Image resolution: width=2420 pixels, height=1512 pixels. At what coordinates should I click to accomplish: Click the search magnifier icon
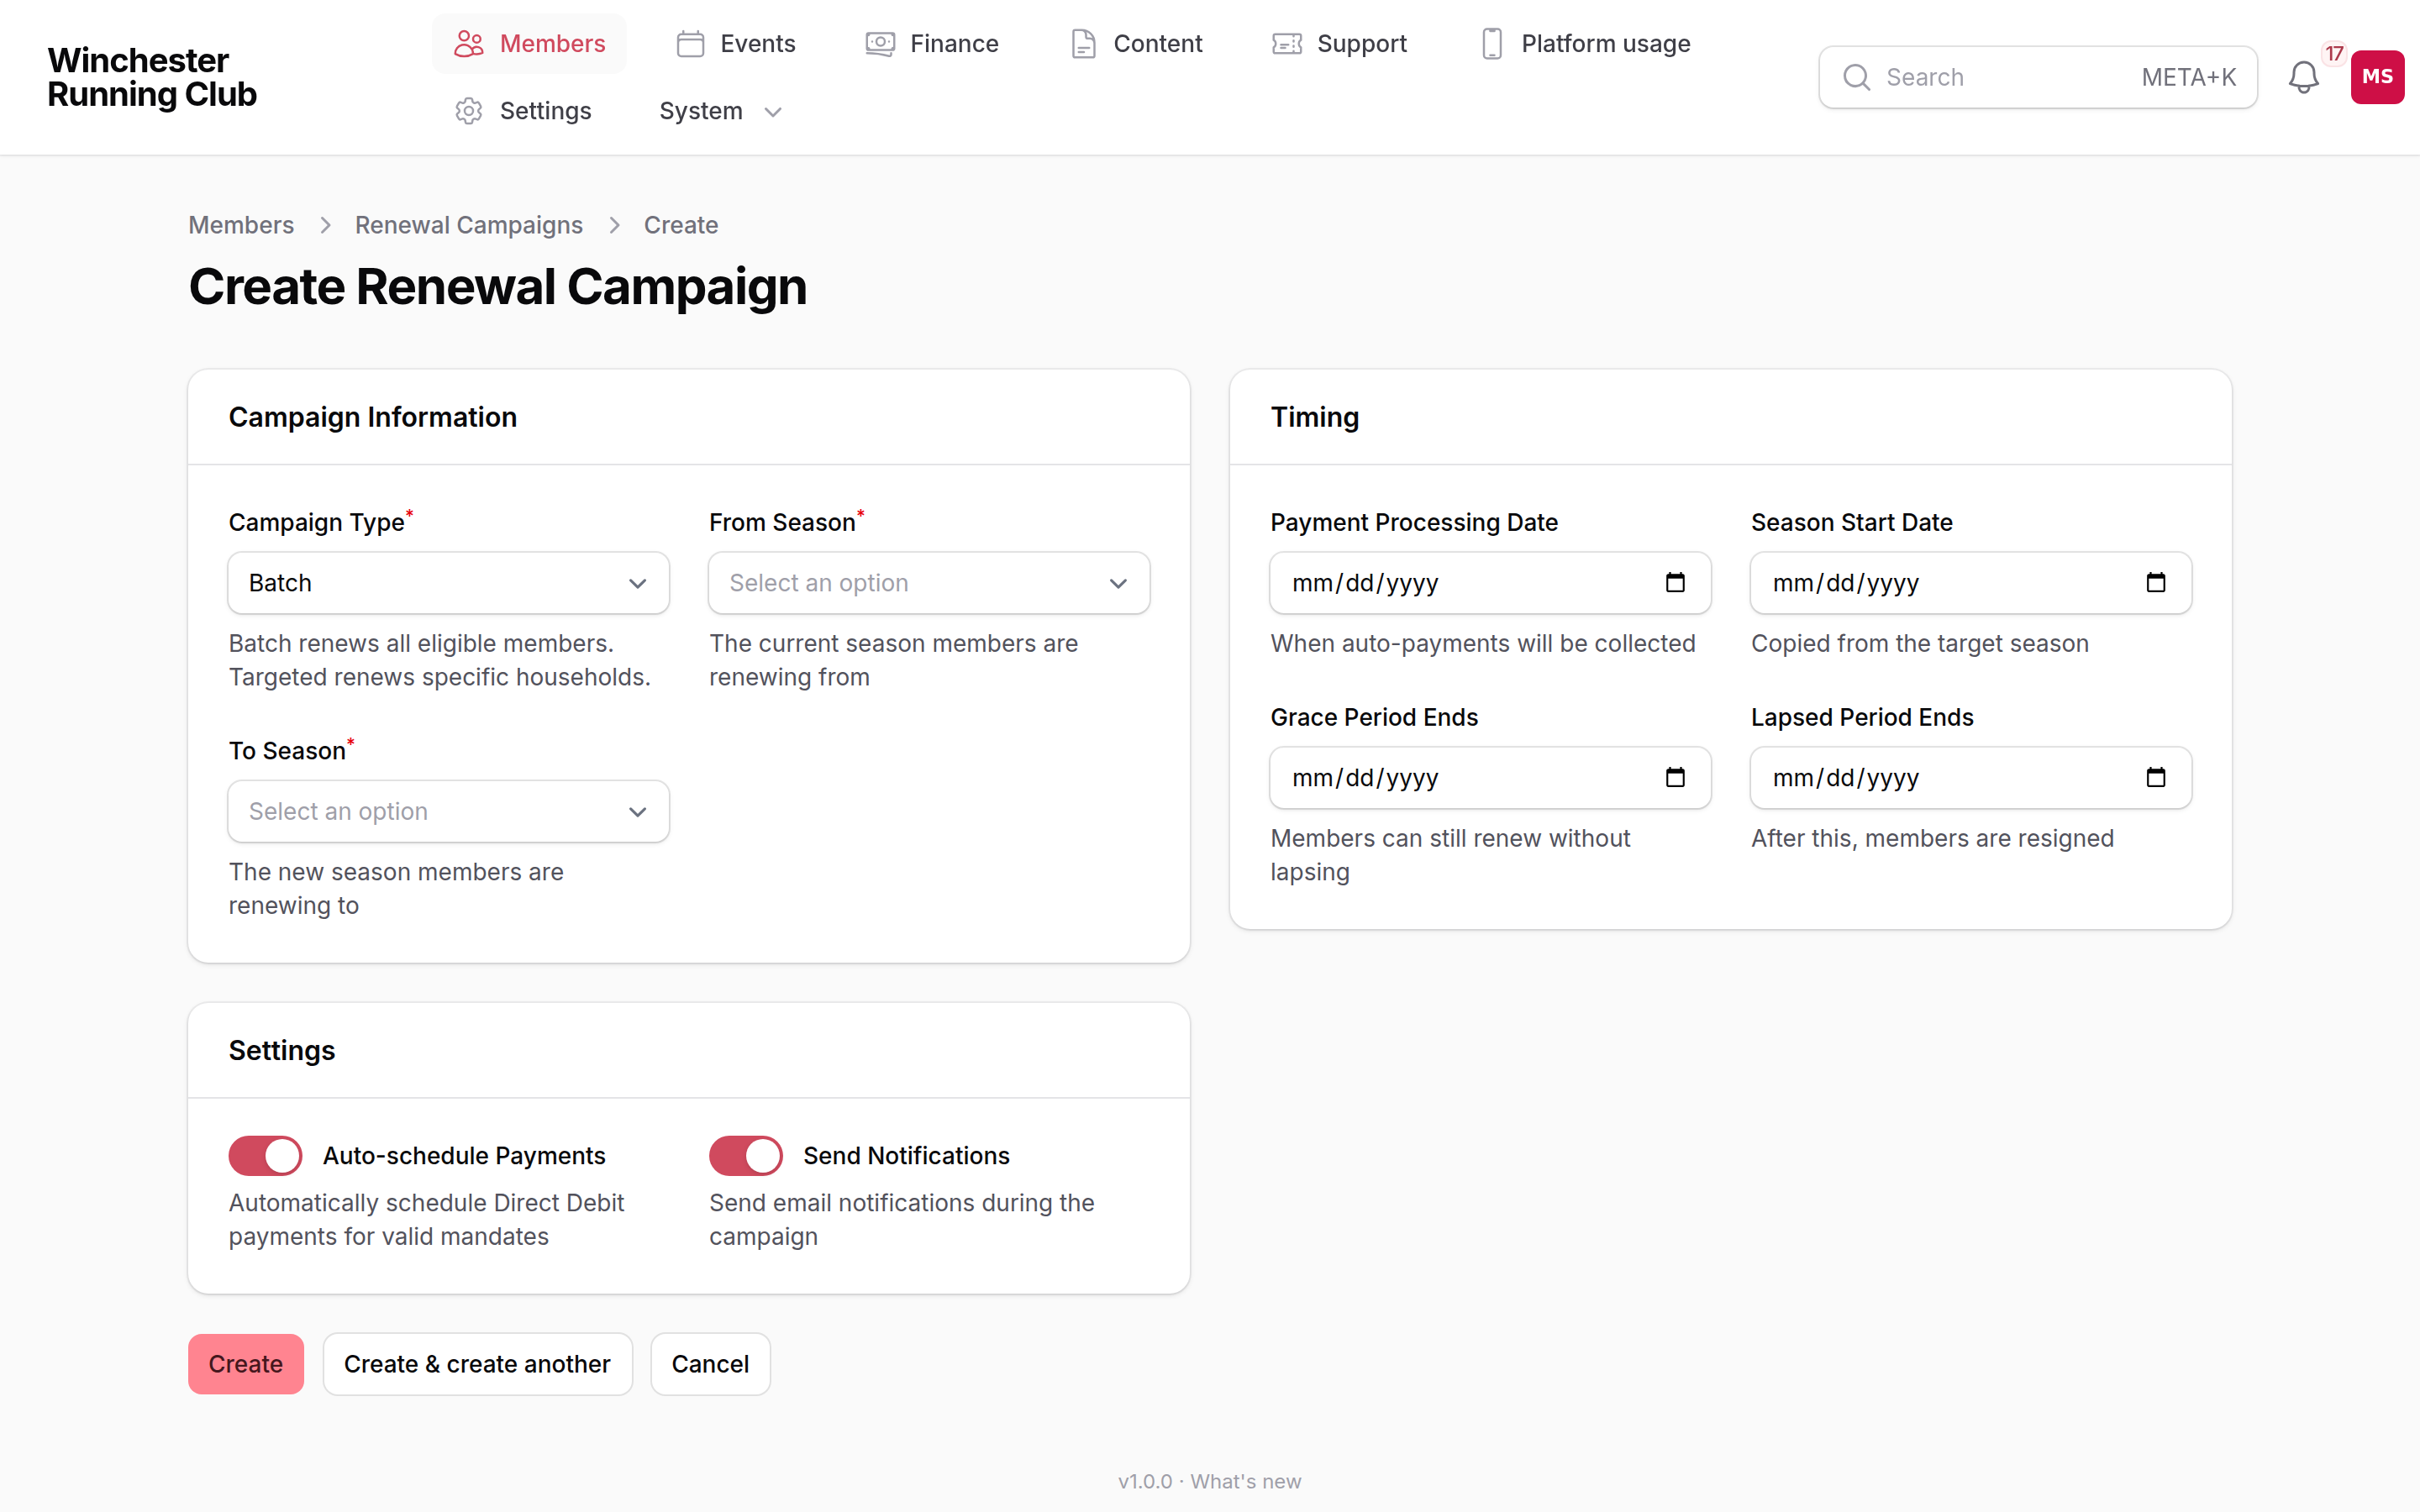pyautogui.click(x=1856, y=77)
